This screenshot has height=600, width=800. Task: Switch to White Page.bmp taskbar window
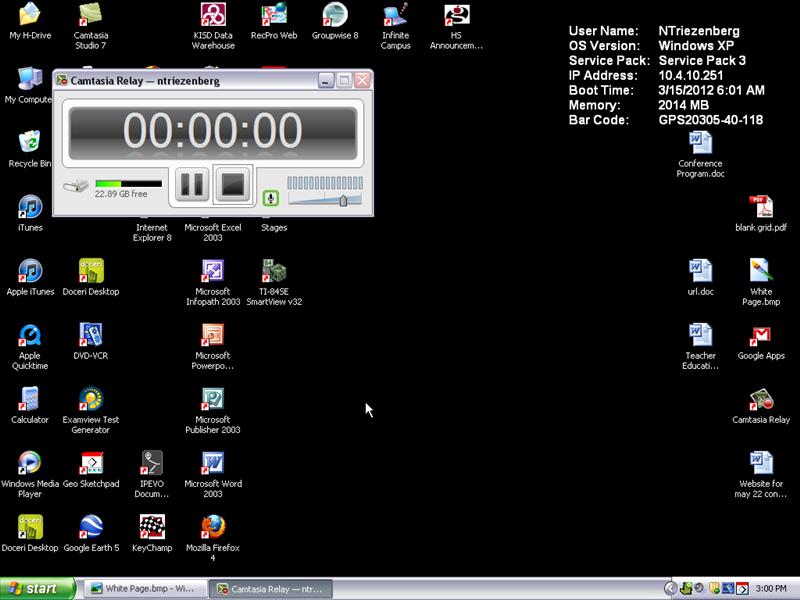[x=145, y=589]
